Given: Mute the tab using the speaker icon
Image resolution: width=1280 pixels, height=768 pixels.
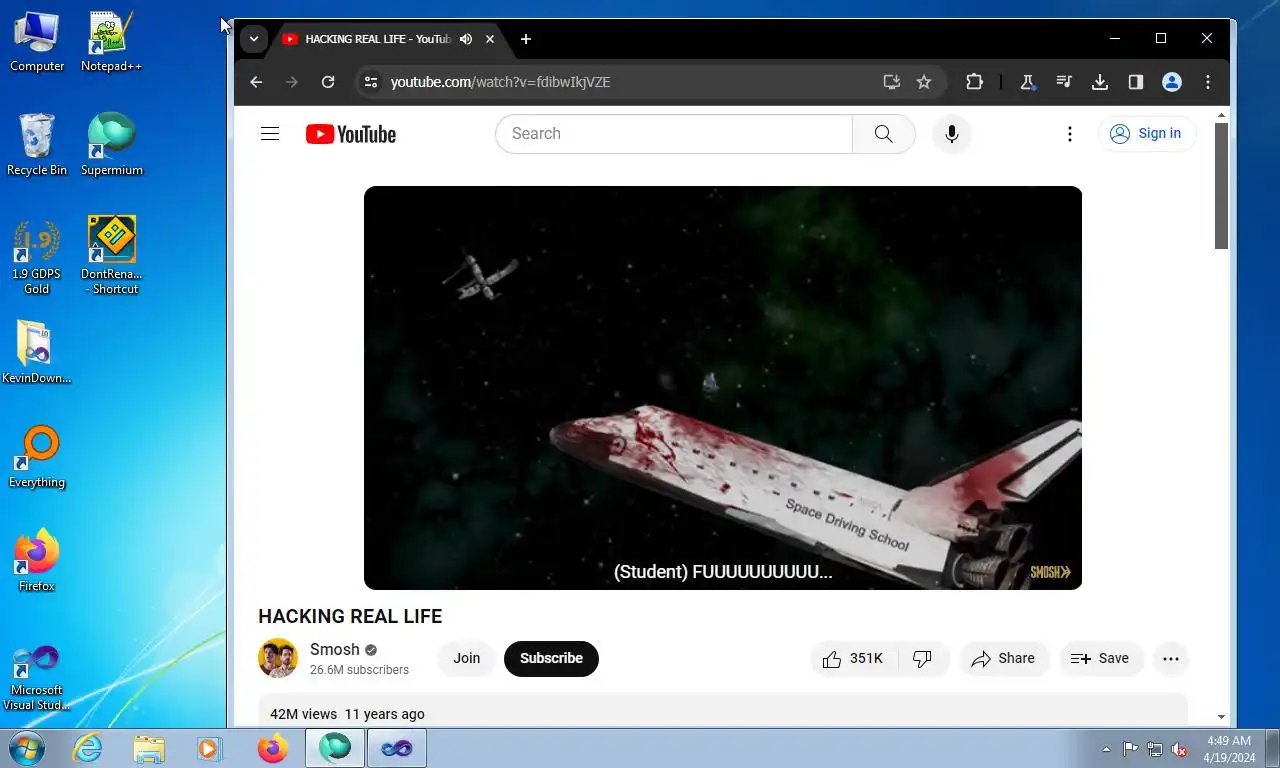Looking at the screenshot, I should click(x=466, y=39).
